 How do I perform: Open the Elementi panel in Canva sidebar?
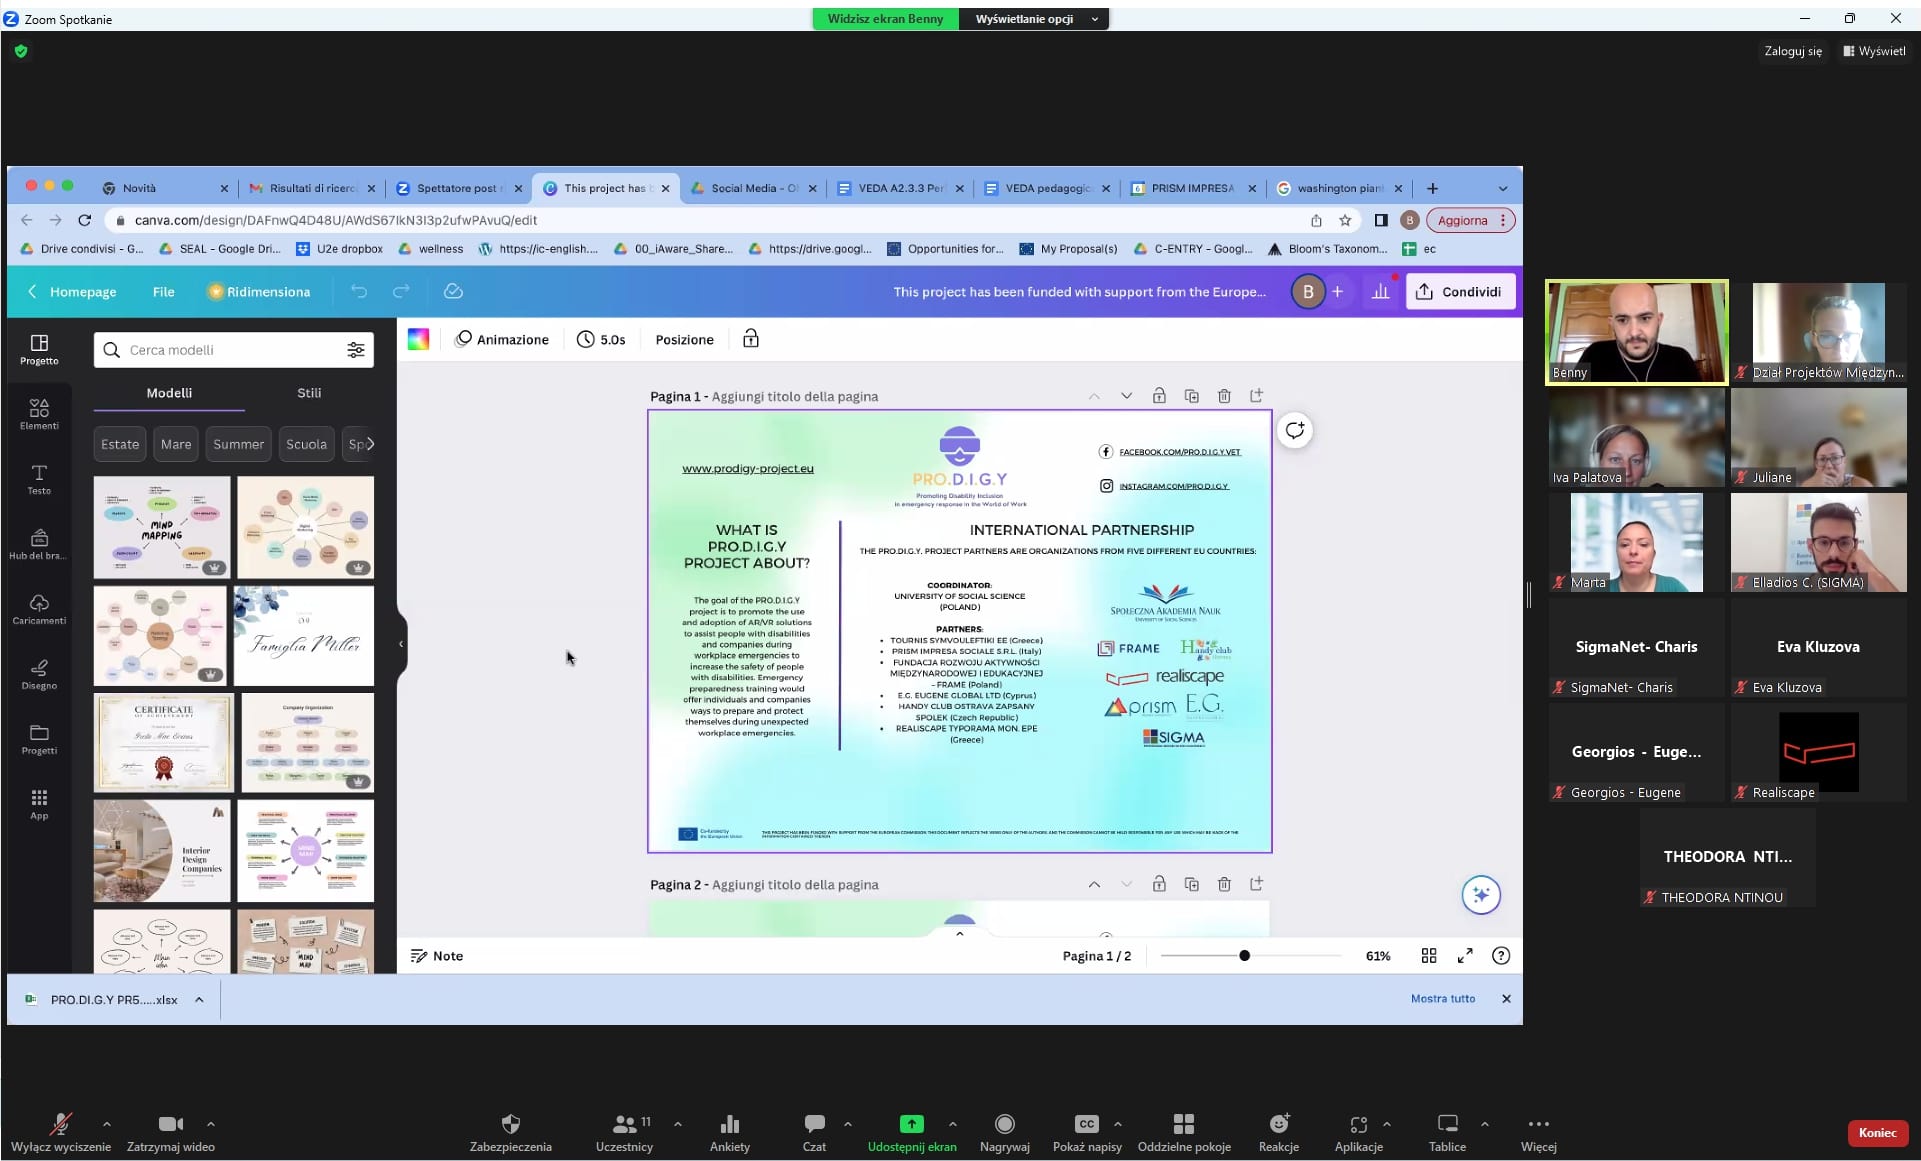pos(39,414)
